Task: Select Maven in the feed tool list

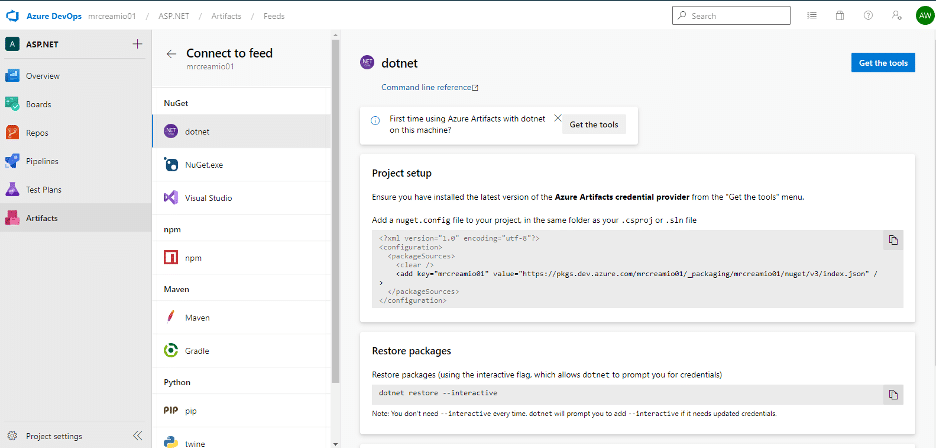Action: [241, 318]
